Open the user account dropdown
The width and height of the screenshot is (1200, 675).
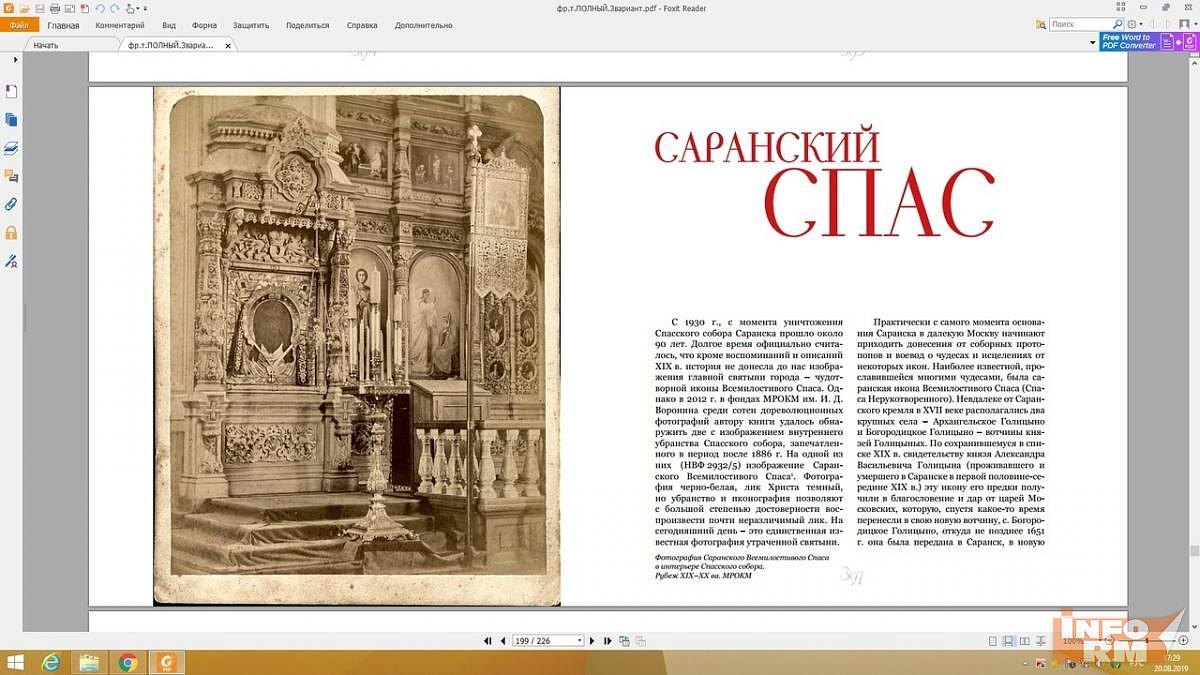tap(1188, 24)
